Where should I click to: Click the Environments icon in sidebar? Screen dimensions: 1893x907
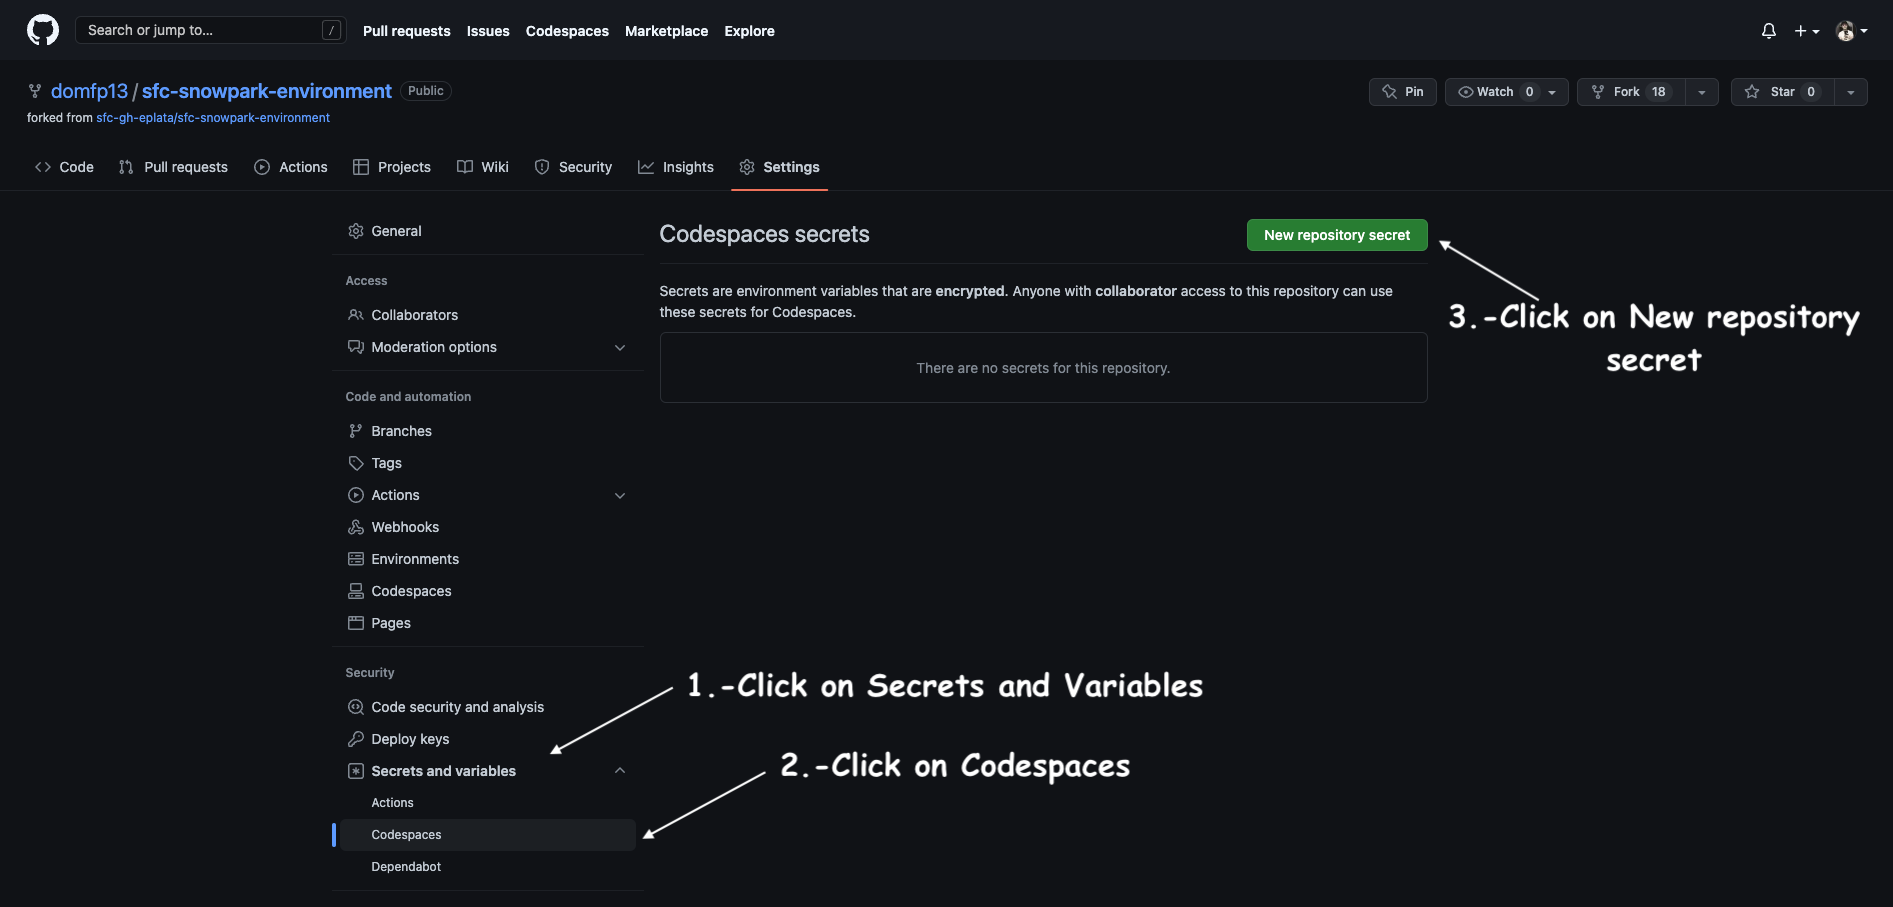click(356, 559)
